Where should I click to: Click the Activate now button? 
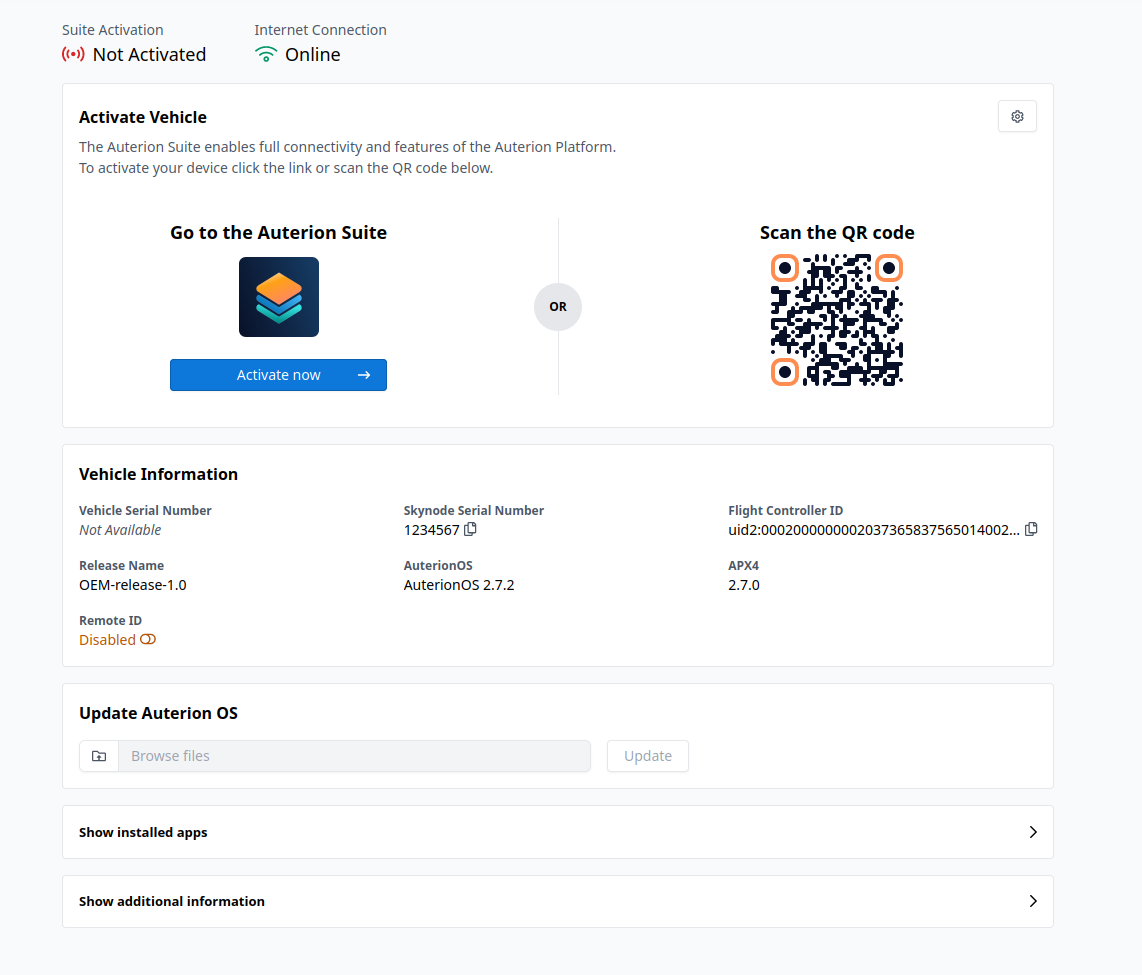pyautogui.click(x=278, y=375)
